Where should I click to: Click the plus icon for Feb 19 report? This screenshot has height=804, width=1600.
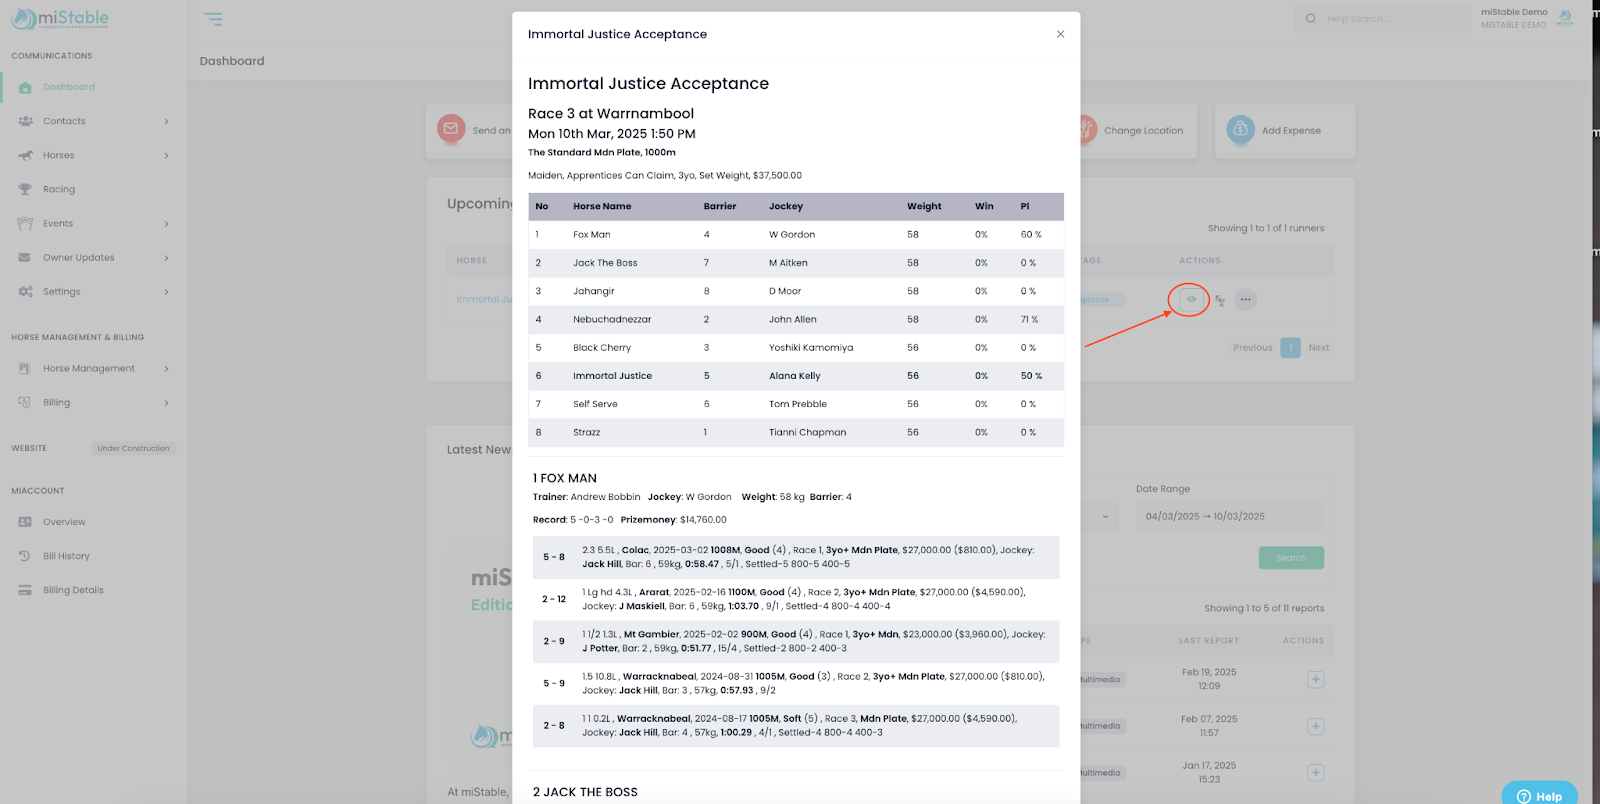pos(1315,679)
